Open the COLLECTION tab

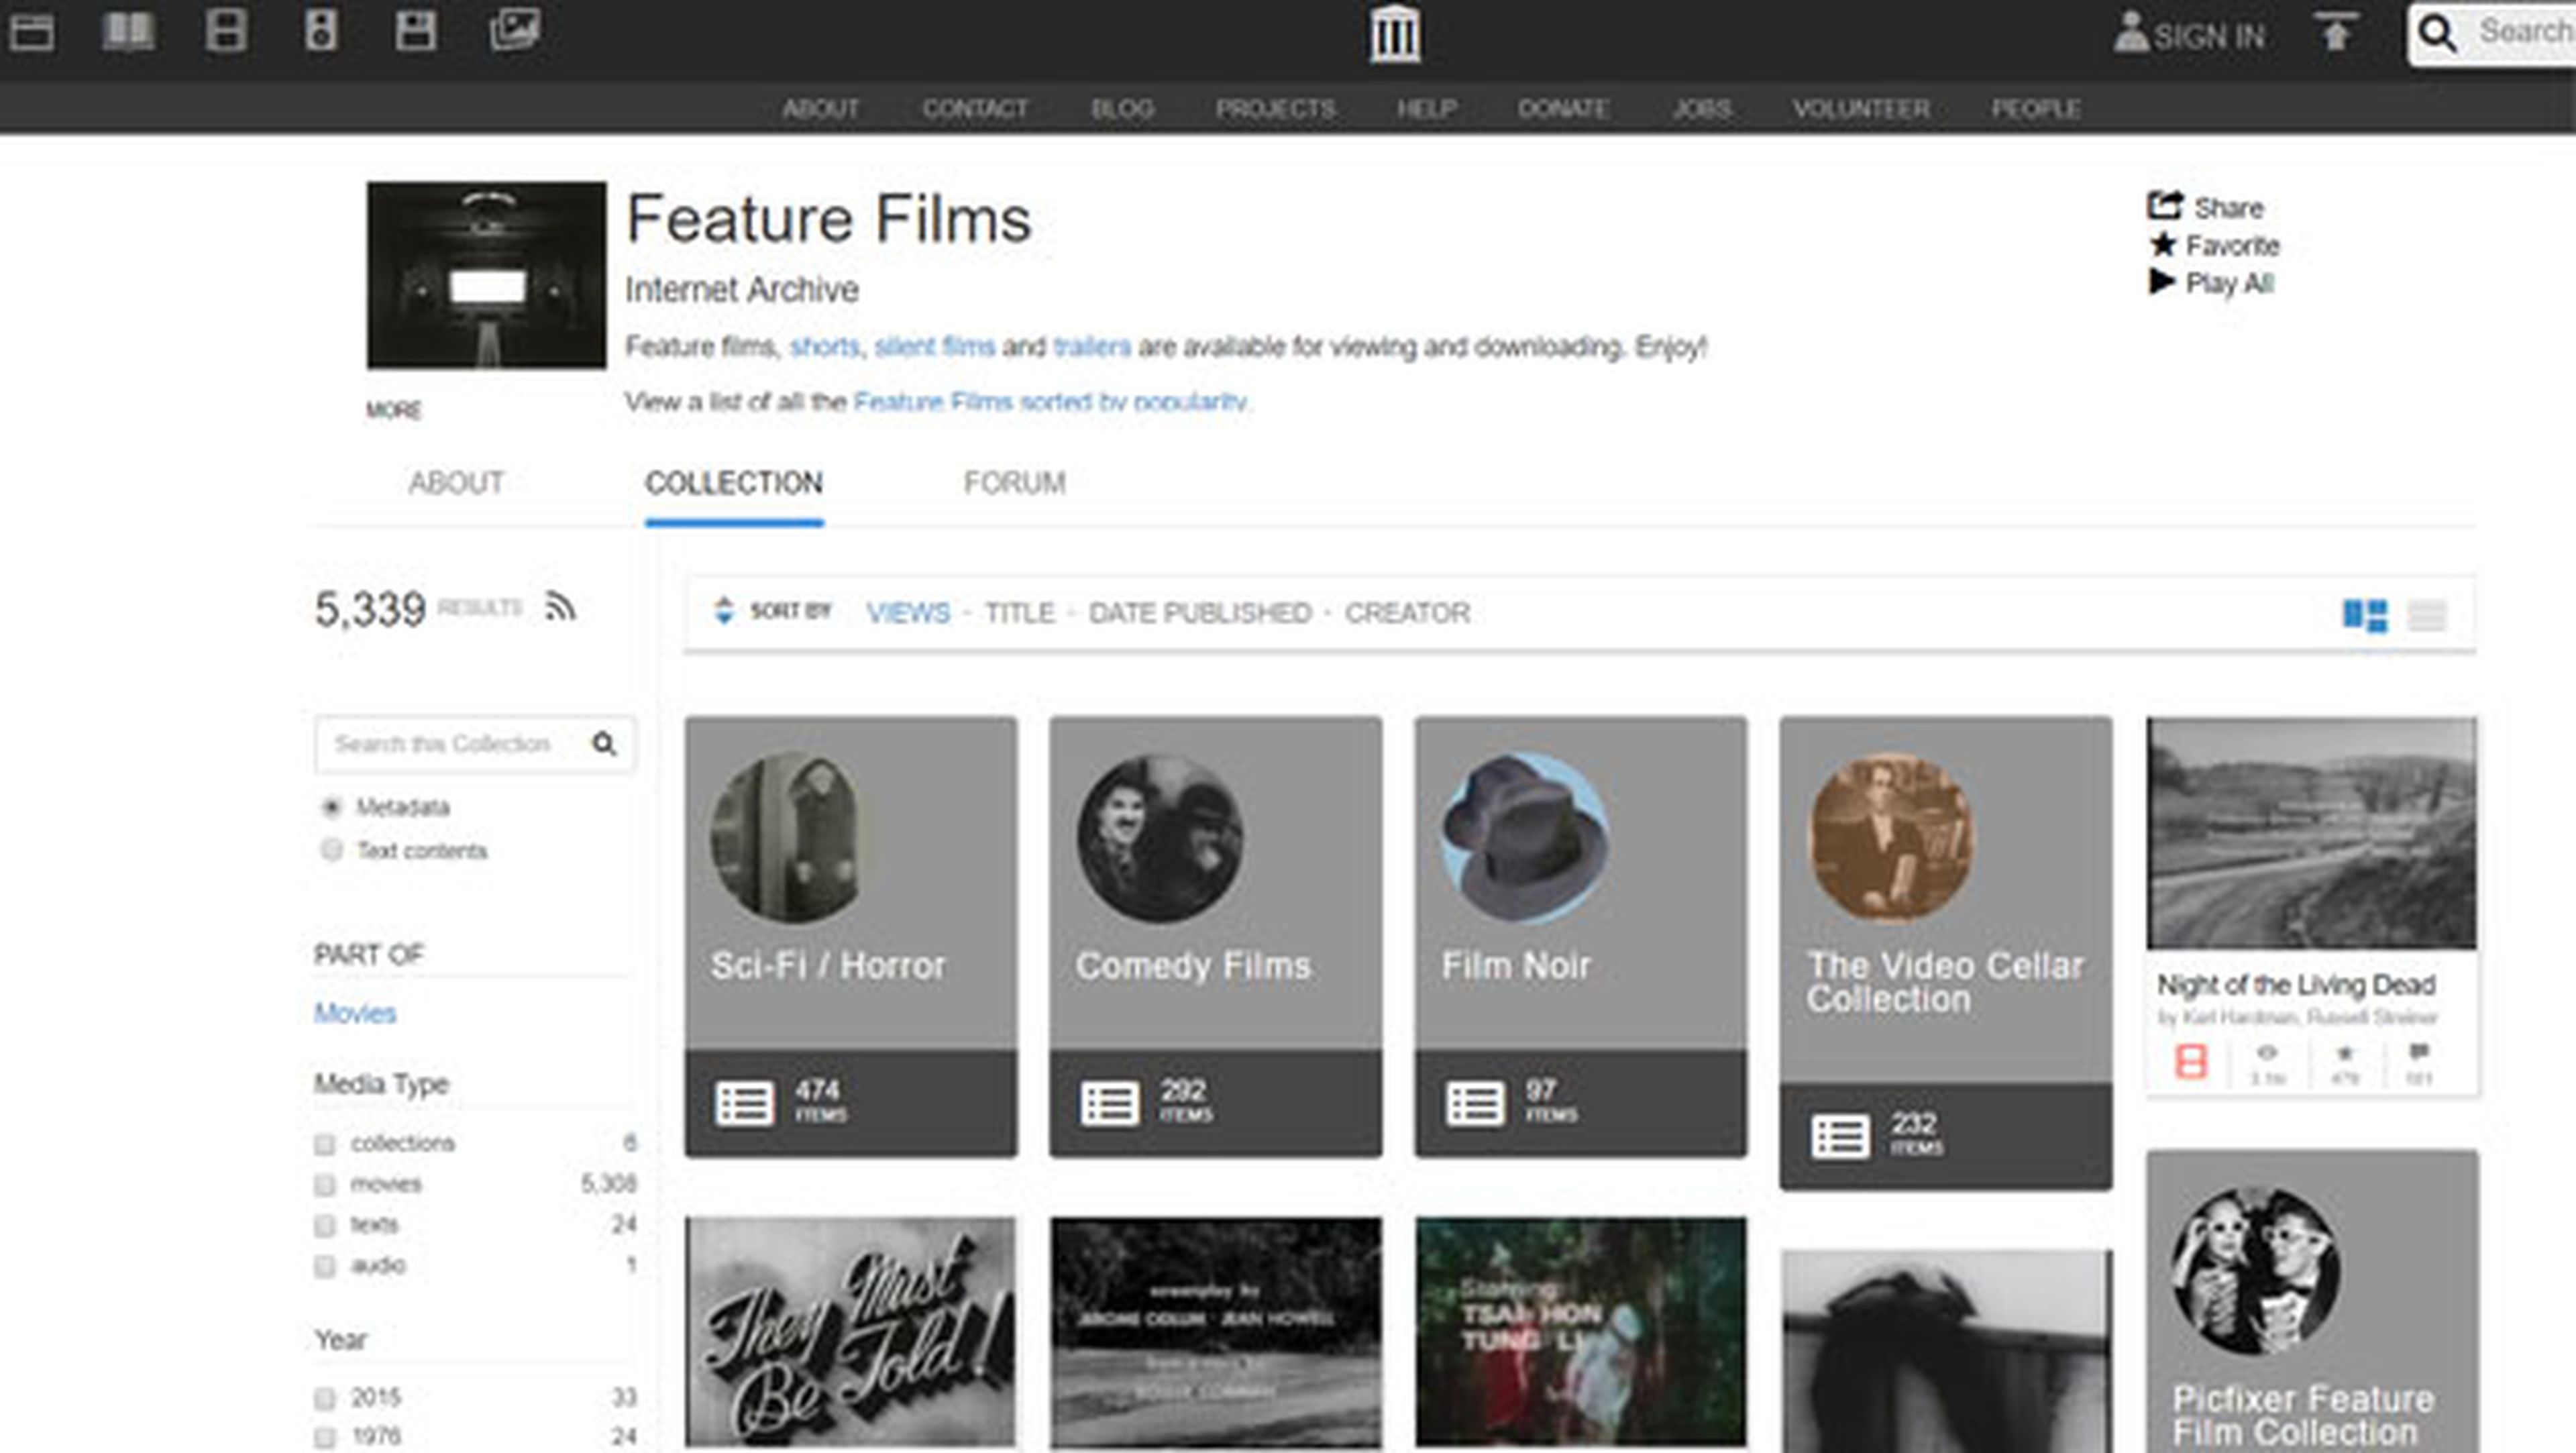click(x=734, y=483)
